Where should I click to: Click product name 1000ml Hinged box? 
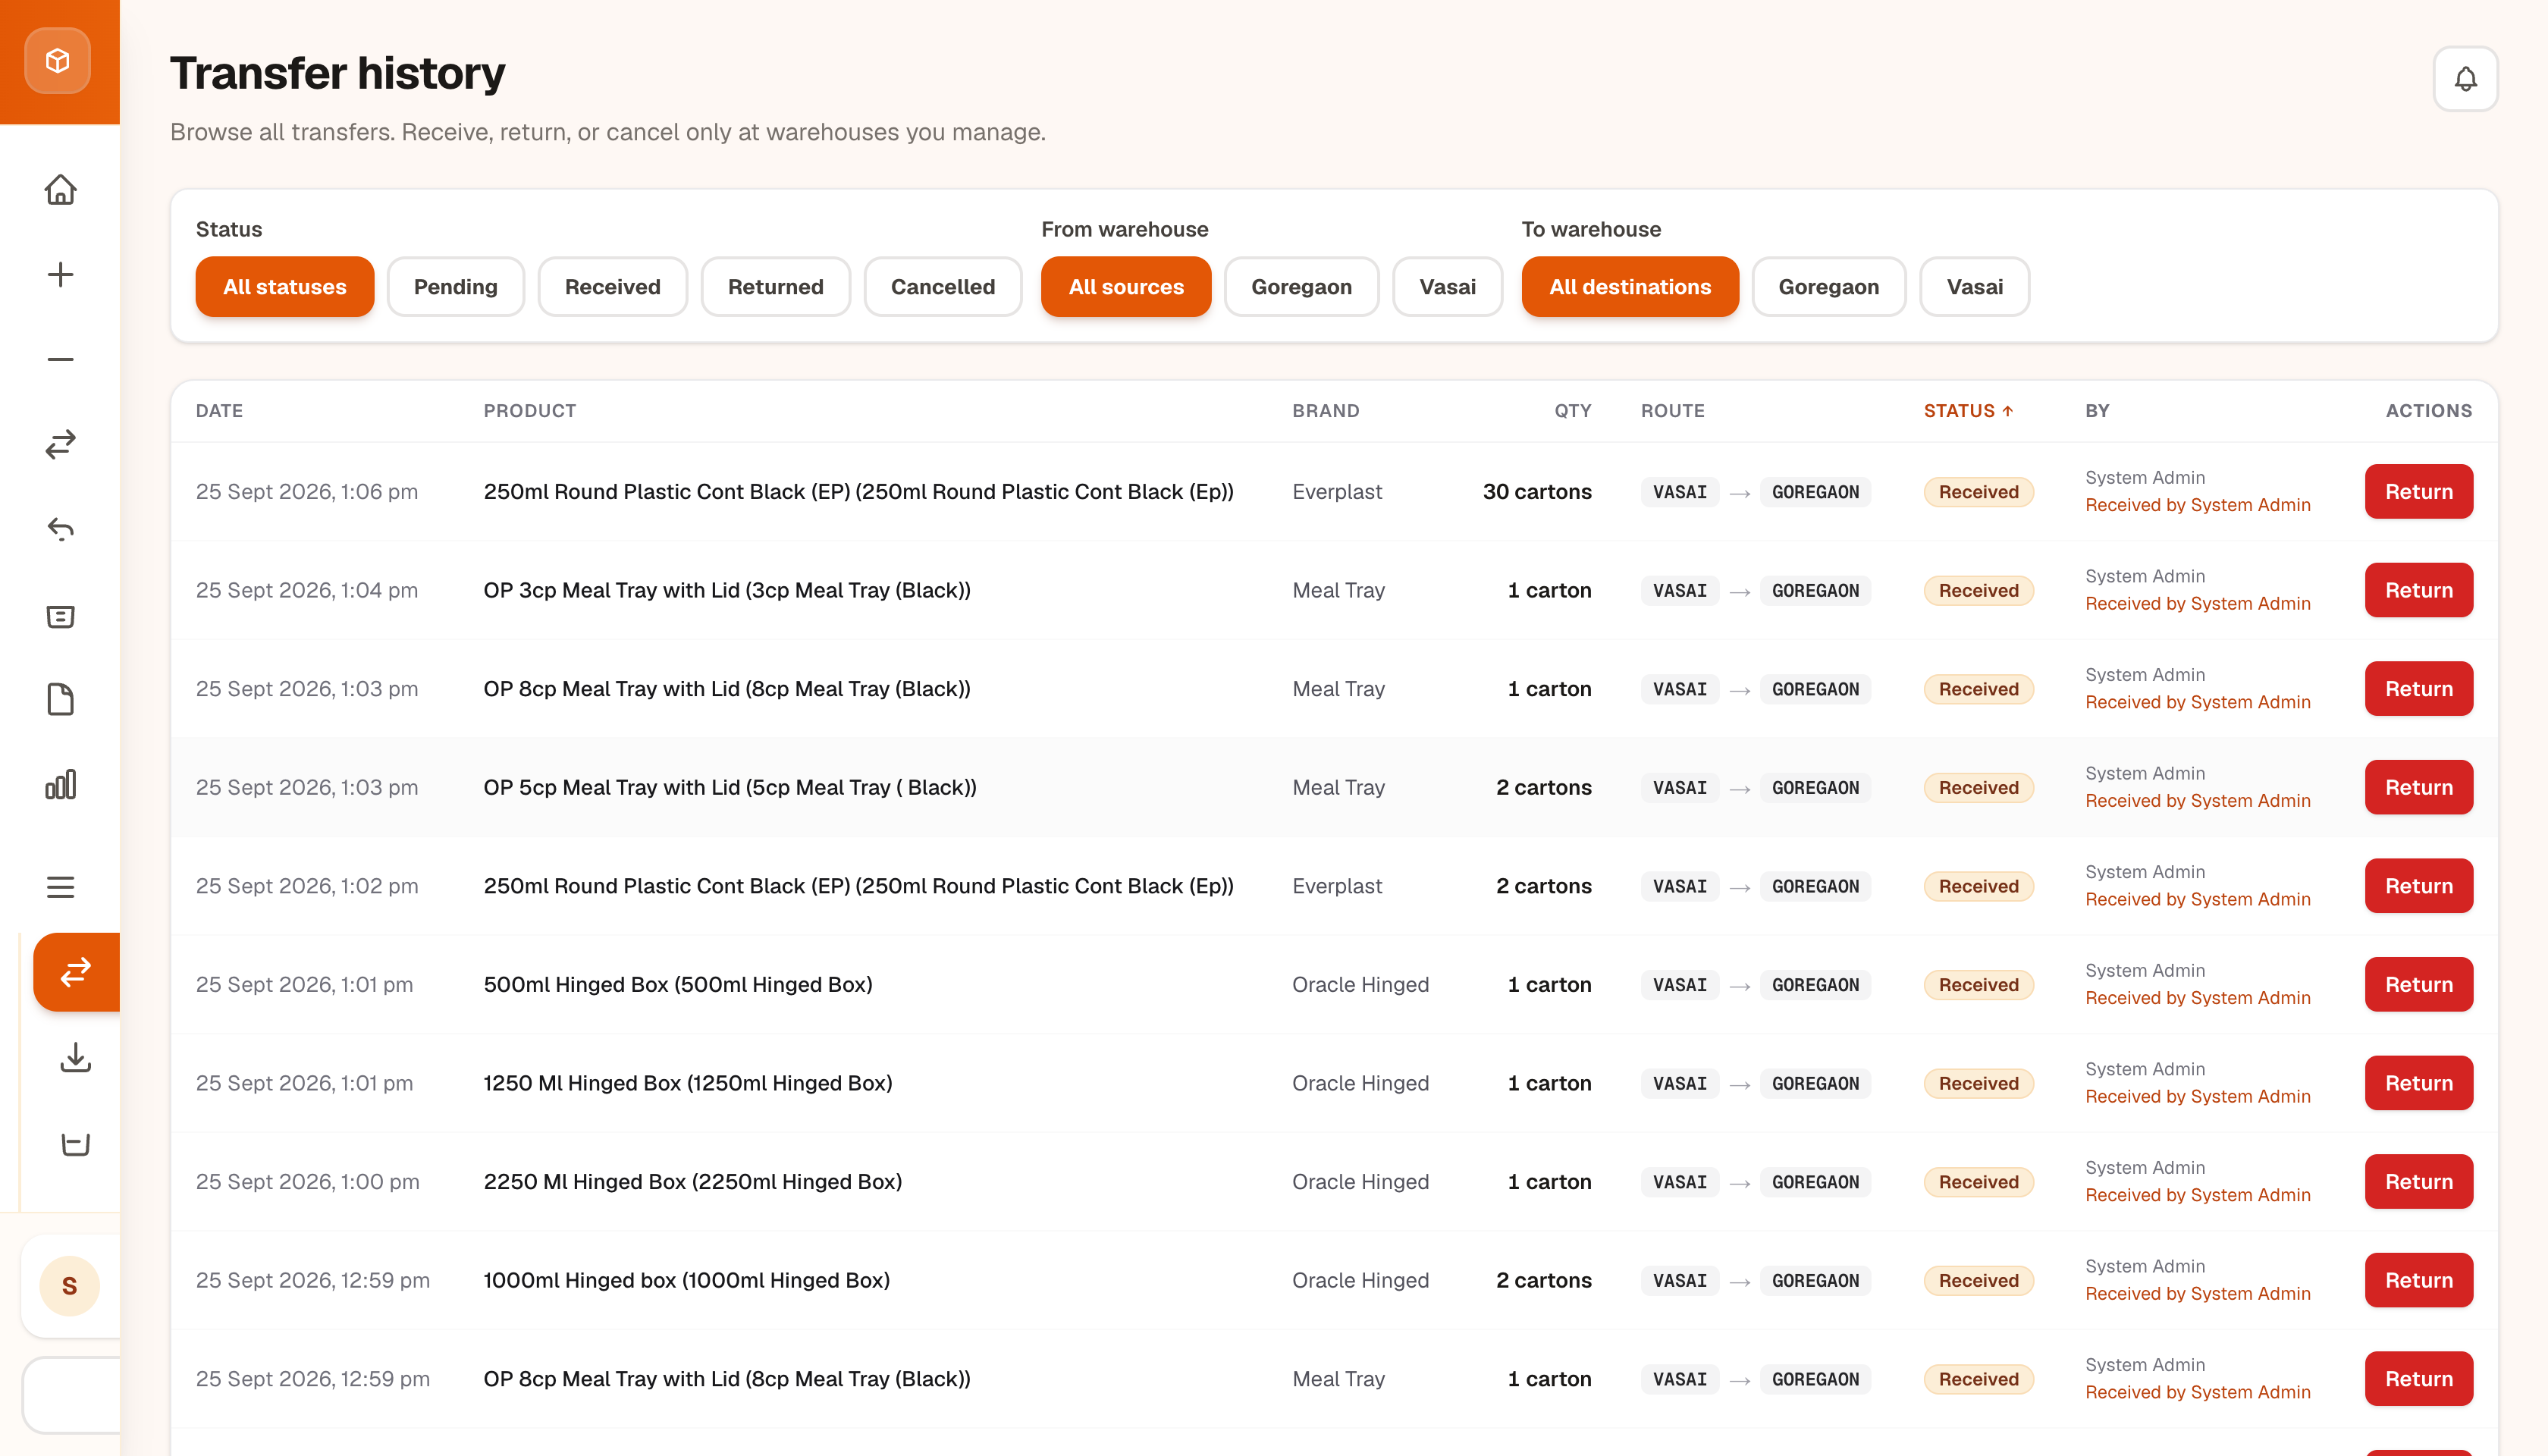click(686, 1281)
